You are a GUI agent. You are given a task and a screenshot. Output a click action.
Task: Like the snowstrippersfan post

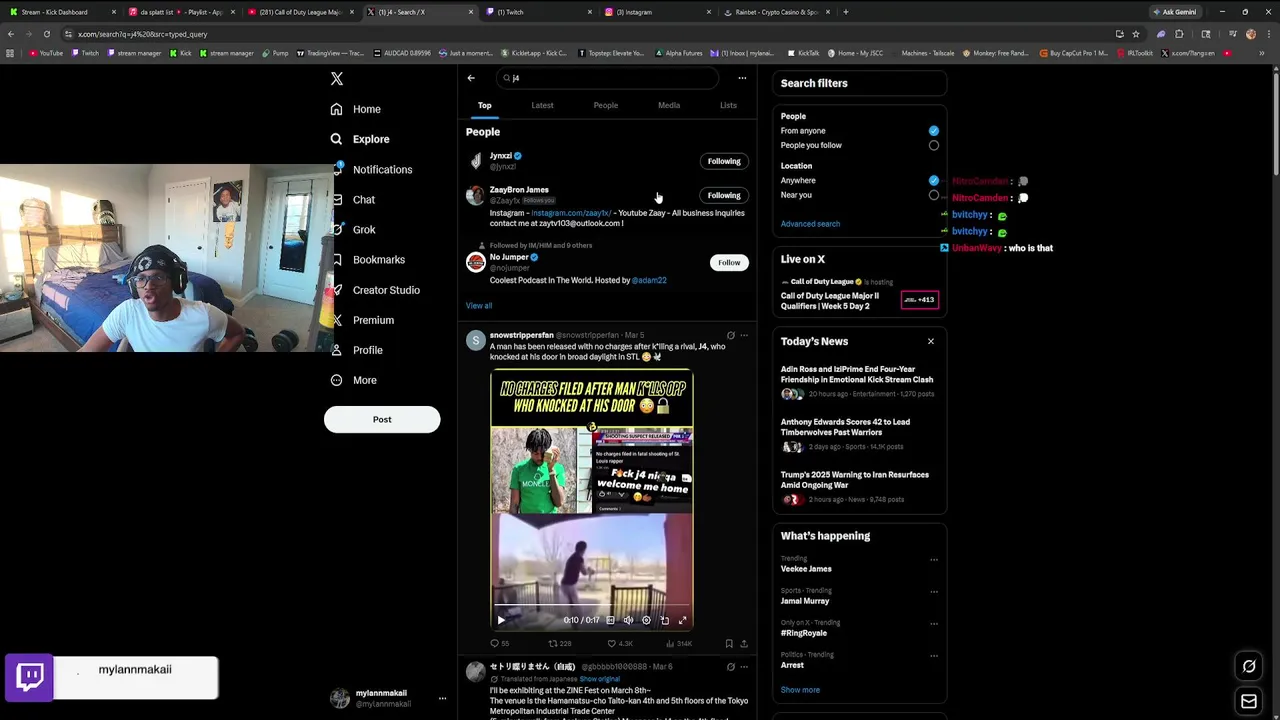620,644
